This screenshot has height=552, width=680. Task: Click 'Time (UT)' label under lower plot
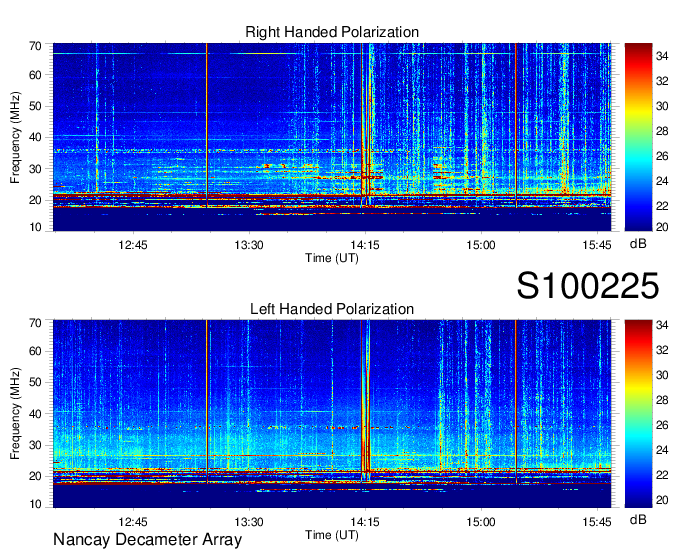click(332, 535)
